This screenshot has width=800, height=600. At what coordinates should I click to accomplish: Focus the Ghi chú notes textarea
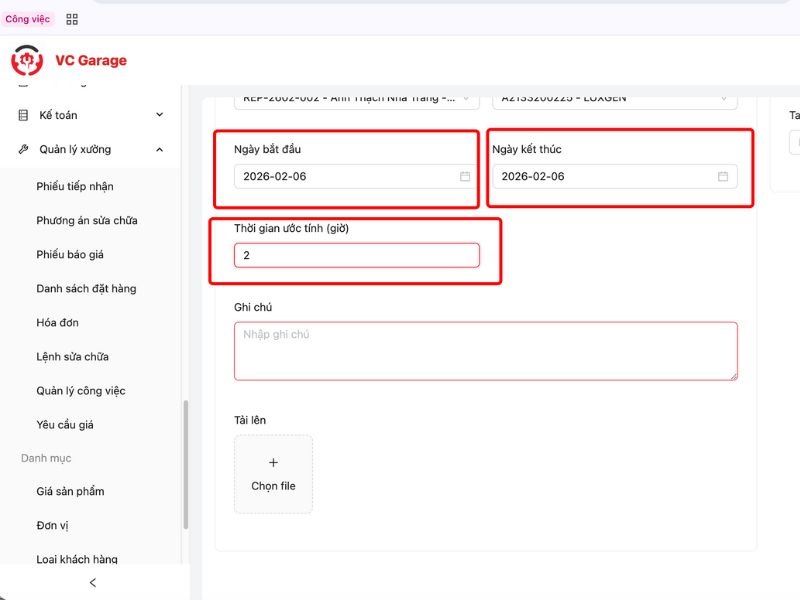pos(485,350)
